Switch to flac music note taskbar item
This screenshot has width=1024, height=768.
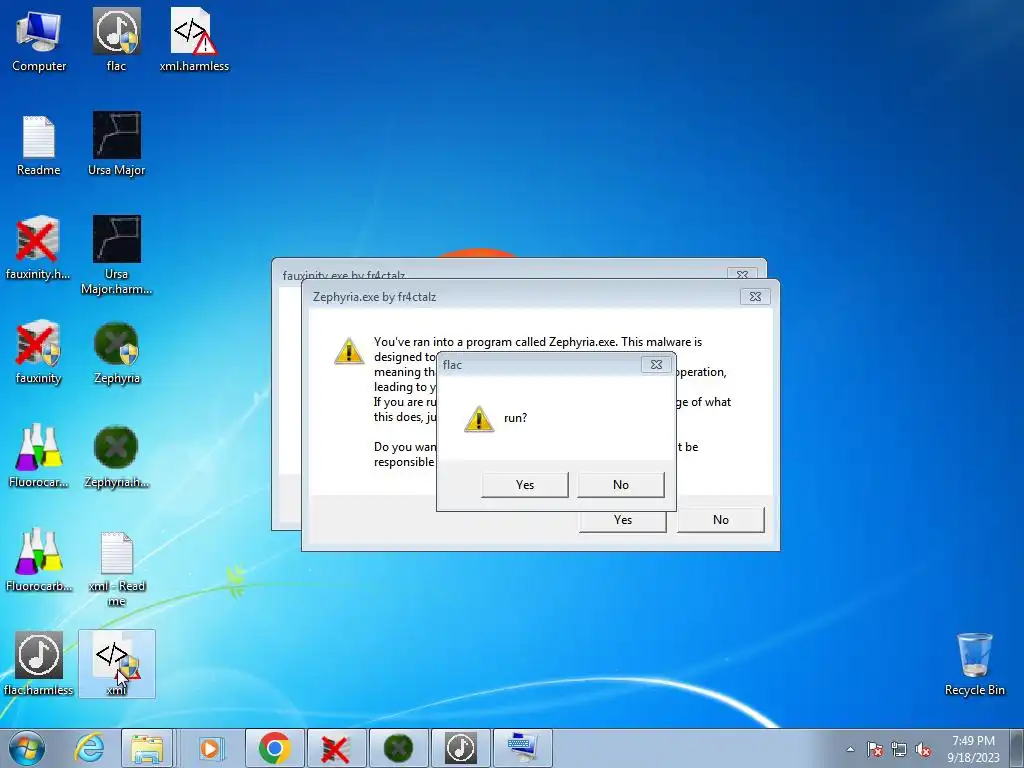[460, 748]
